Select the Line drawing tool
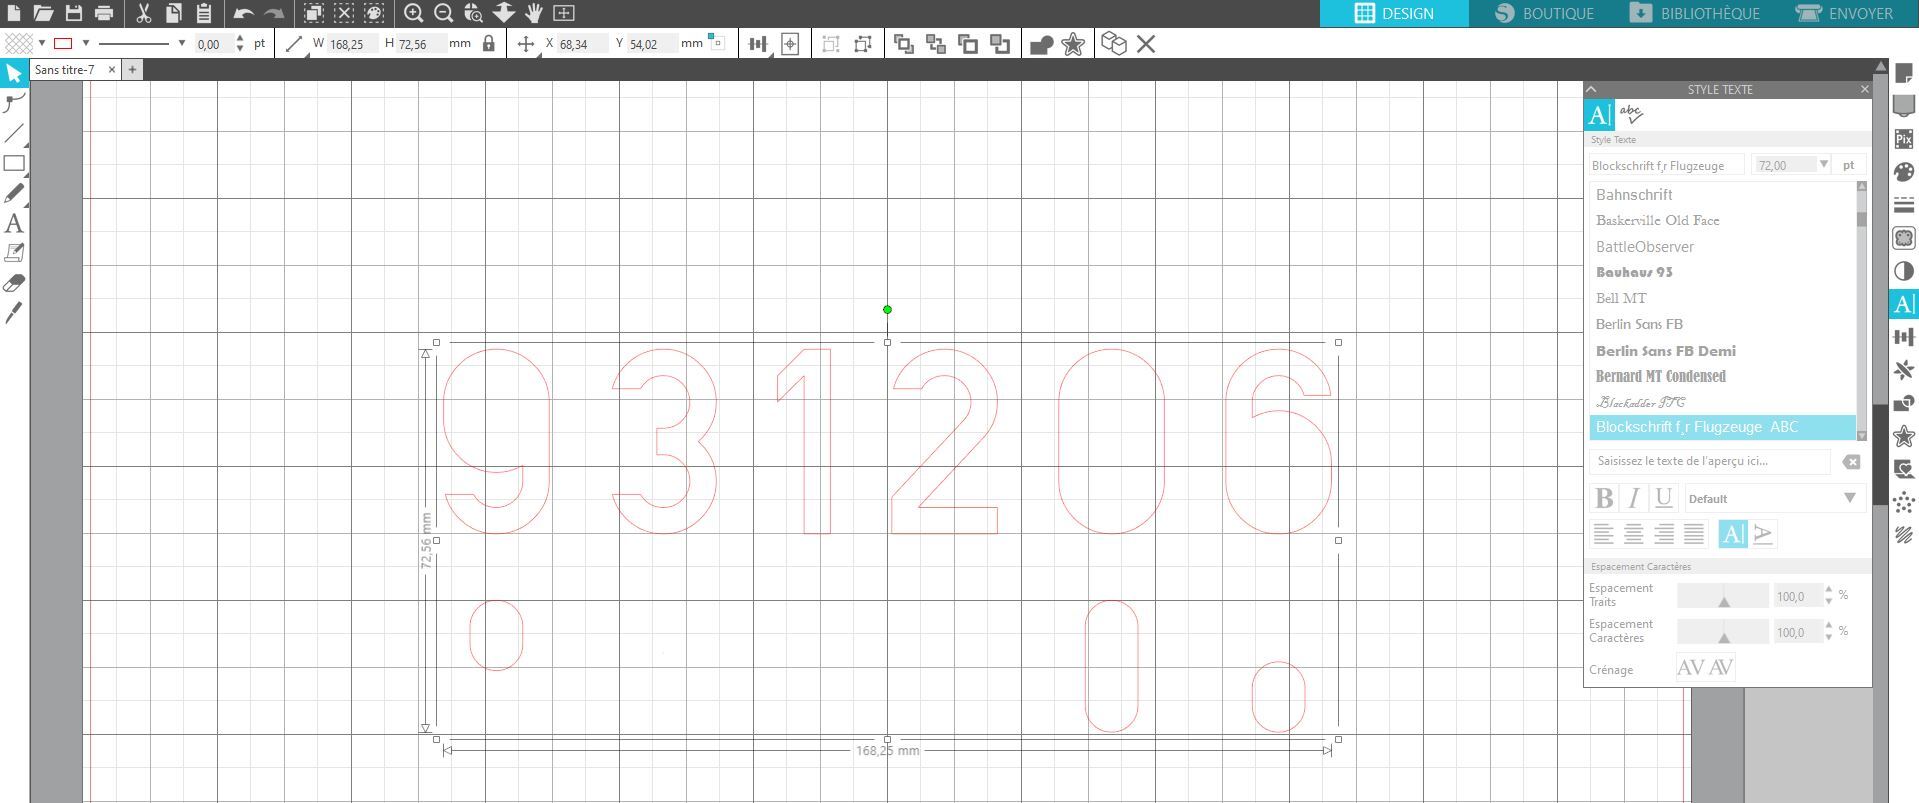Viewport: 1919px width, 803px height. (14, 133)
